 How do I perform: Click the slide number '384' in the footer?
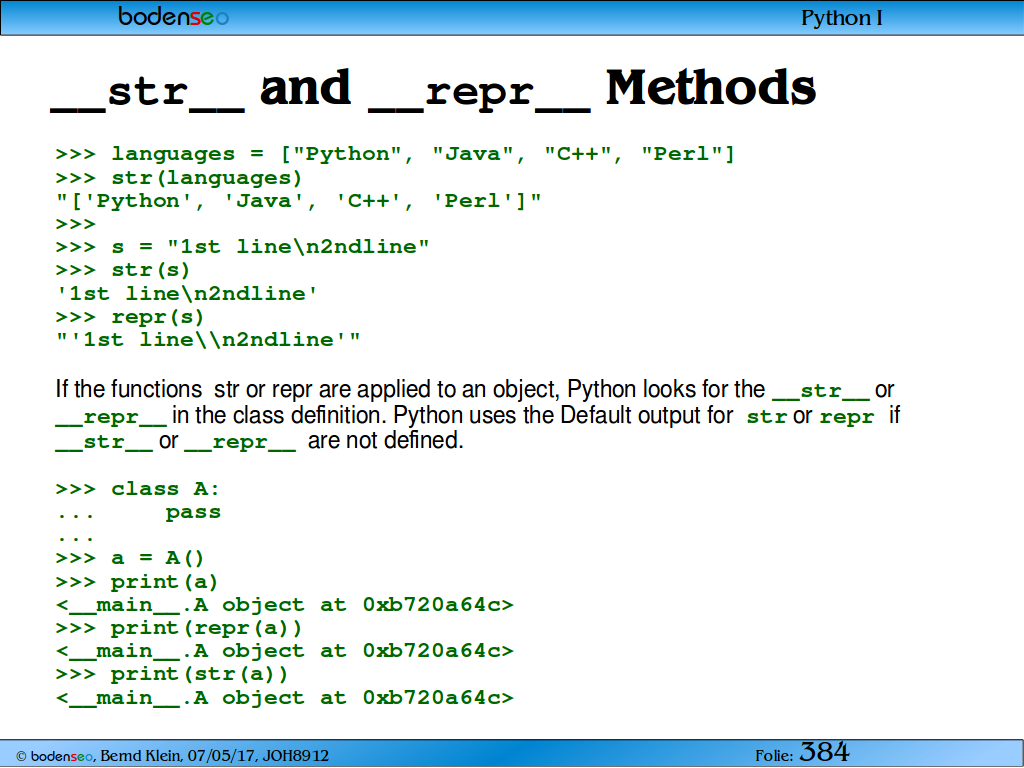click(824, 752)
